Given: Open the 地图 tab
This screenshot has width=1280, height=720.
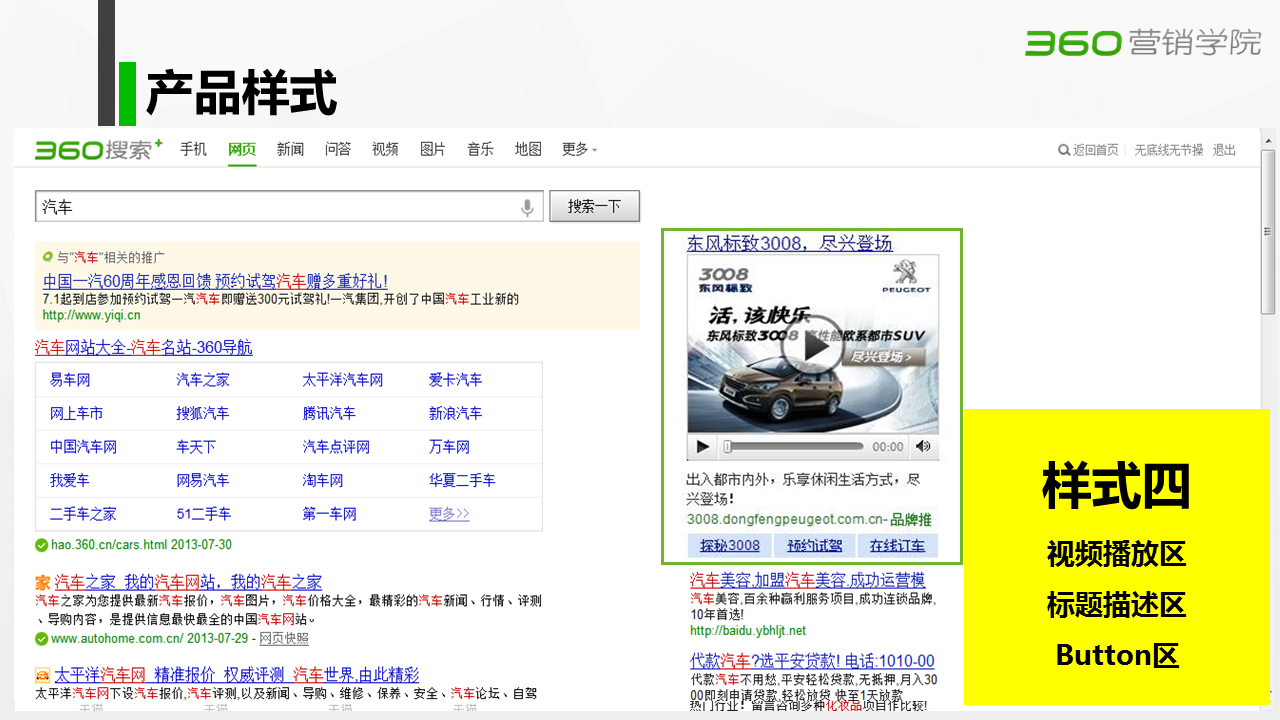Looking at the screenshot, I should click(528, 149).
